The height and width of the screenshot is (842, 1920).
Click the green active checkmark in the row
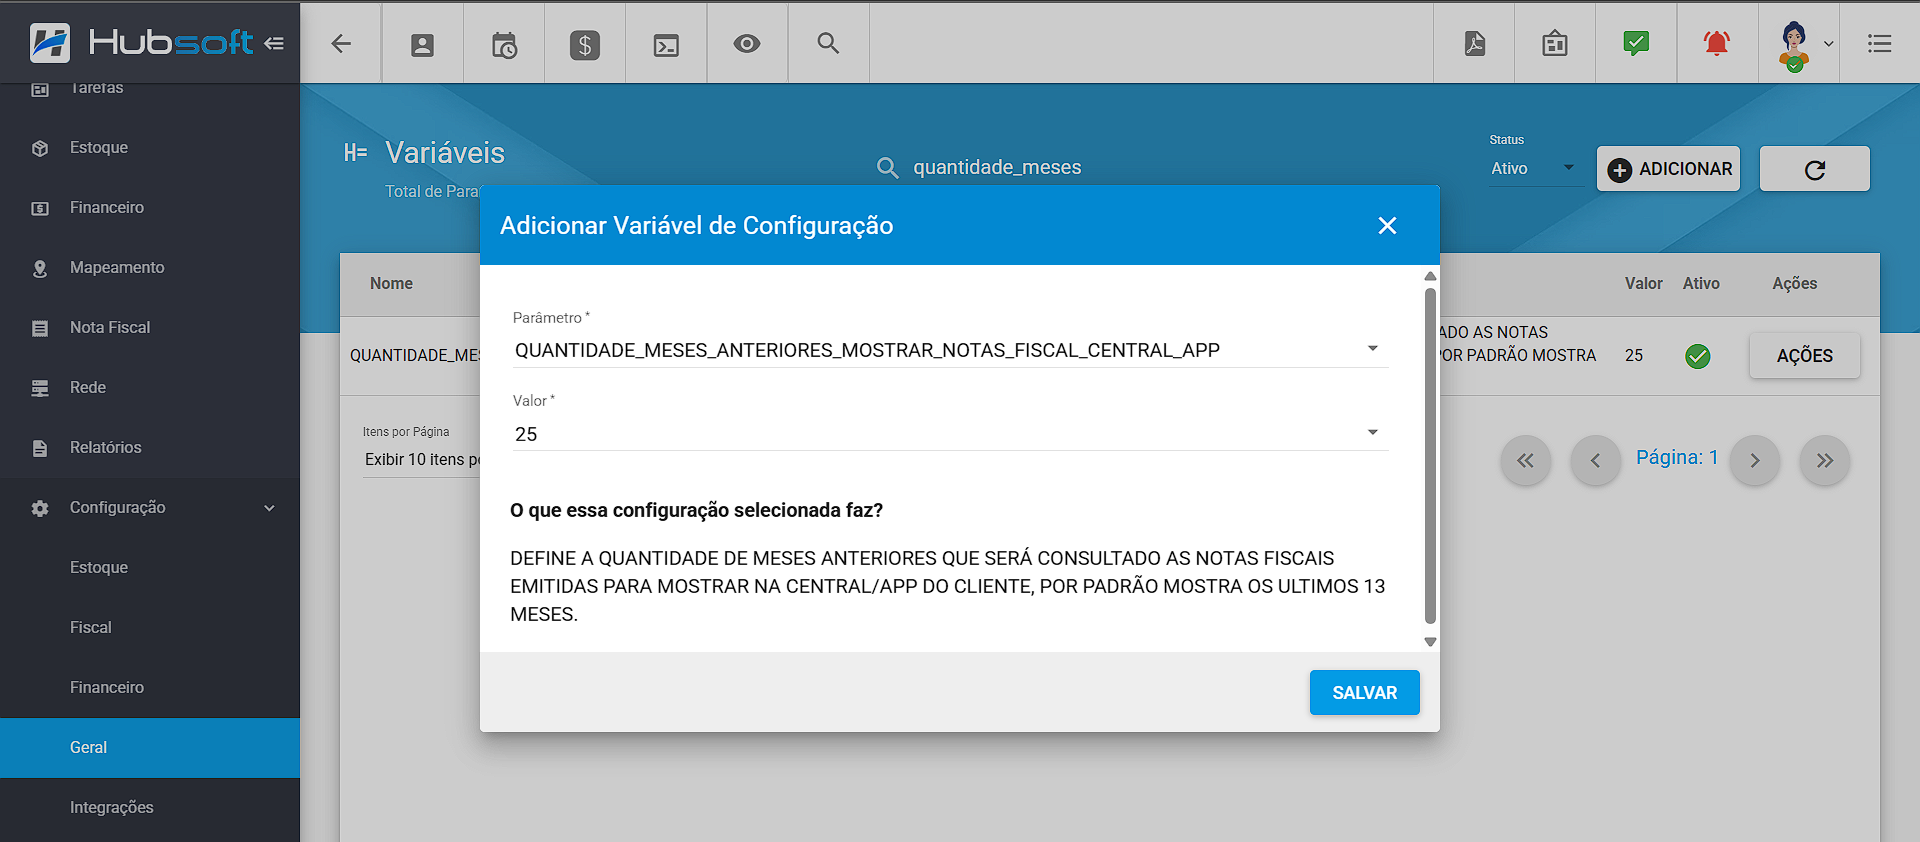click(x=1698, y=356)
